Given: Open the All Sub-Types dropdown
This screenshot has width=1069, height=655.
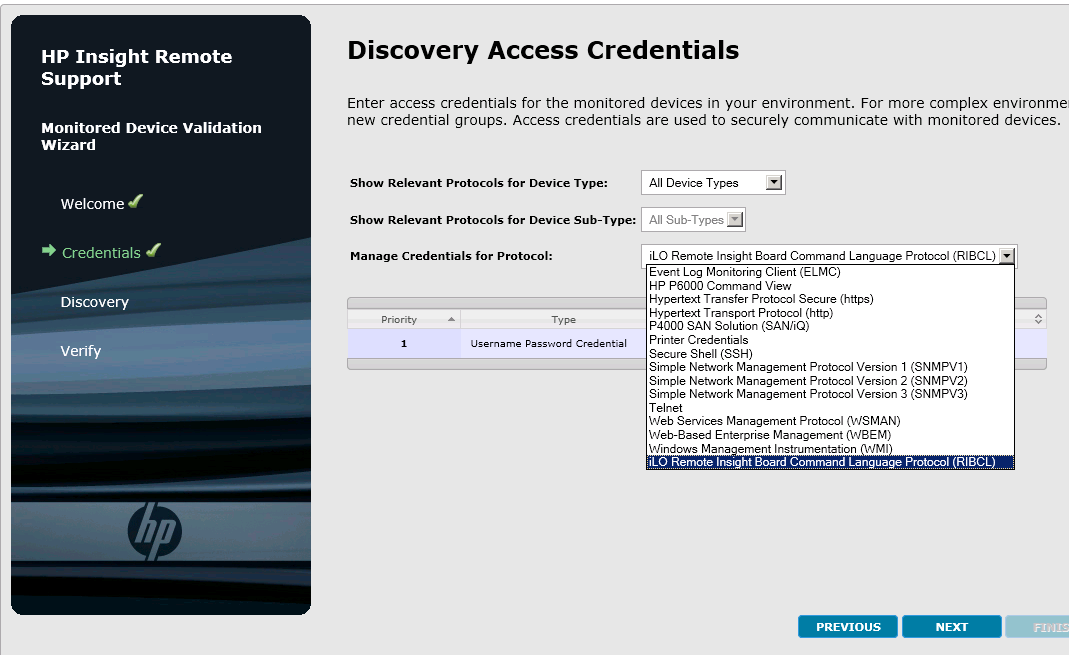Looking at the screenshot, I should point(735,220).
